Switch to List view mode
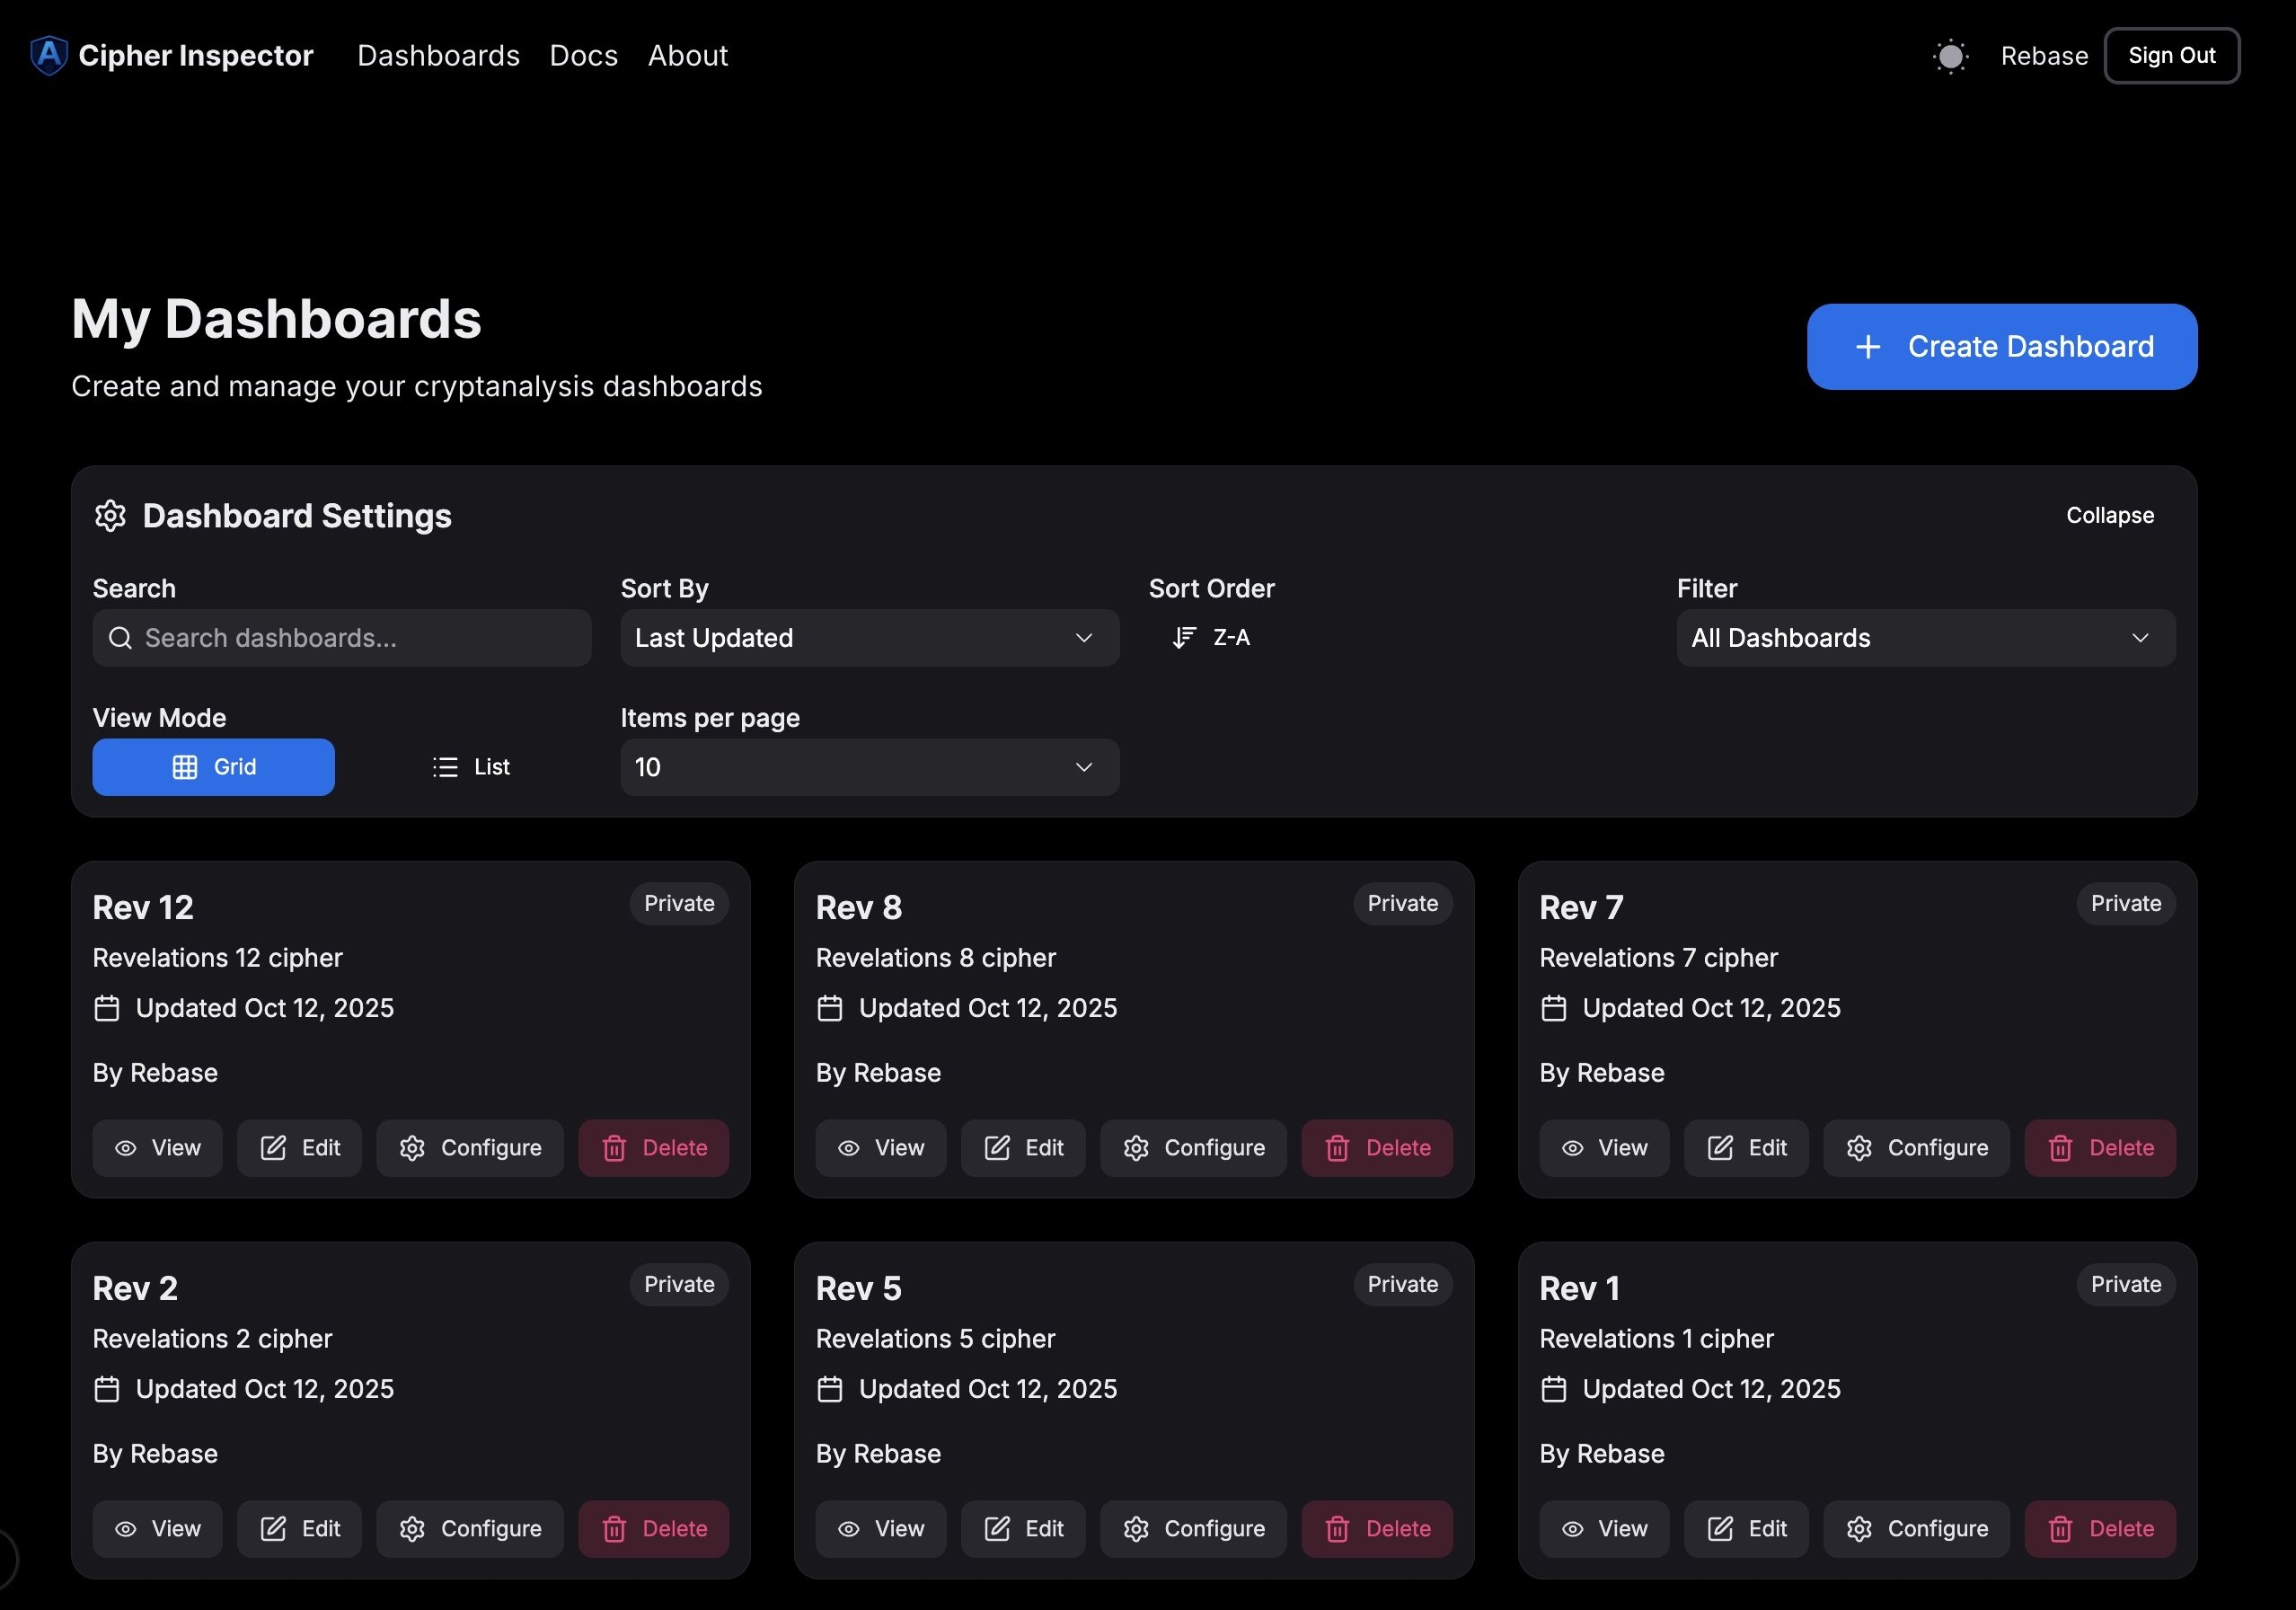Viewport: 2296px width, 1610px height. tap(471, 767)
